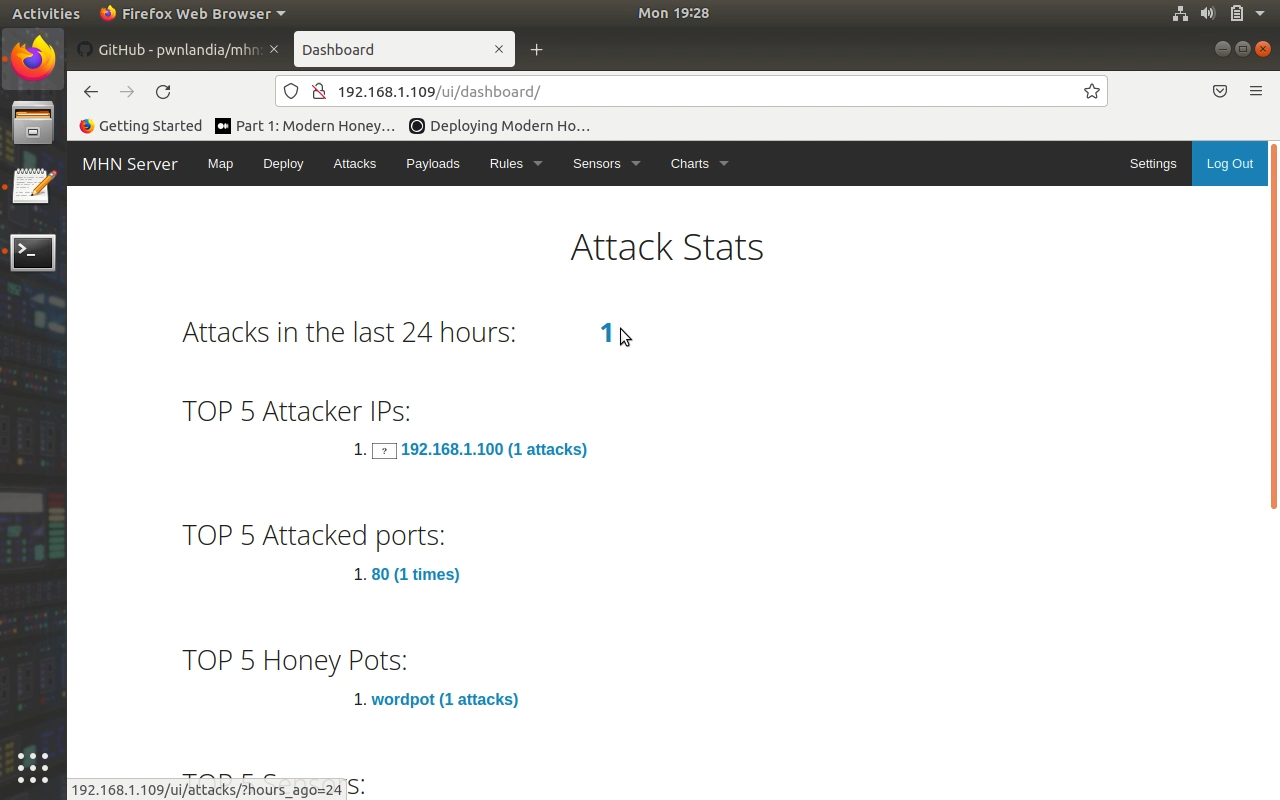
Task: Open Show Applications grid in dock
Action: click(x=33, y=767)
